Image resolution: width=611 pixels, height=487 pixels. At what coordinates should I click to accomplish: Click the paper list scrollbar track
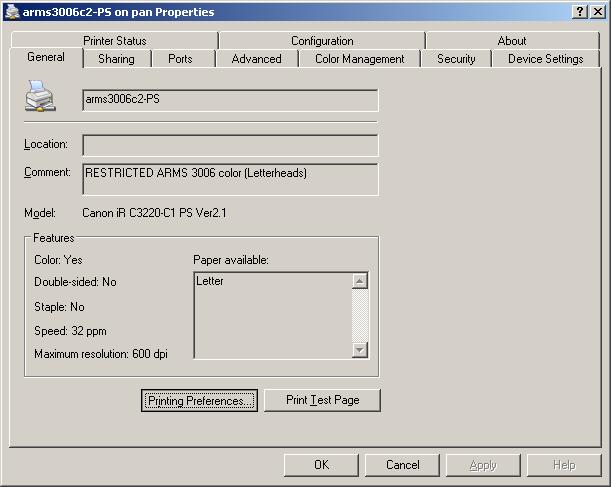coord(360,315)
